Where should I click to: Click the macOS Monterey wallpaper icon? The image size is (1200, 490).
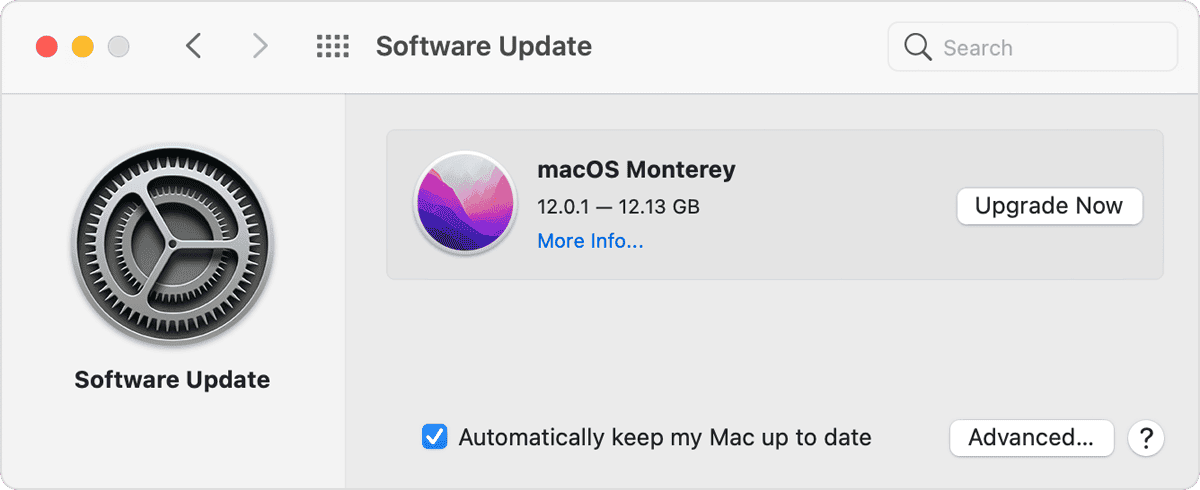[465, 204]
